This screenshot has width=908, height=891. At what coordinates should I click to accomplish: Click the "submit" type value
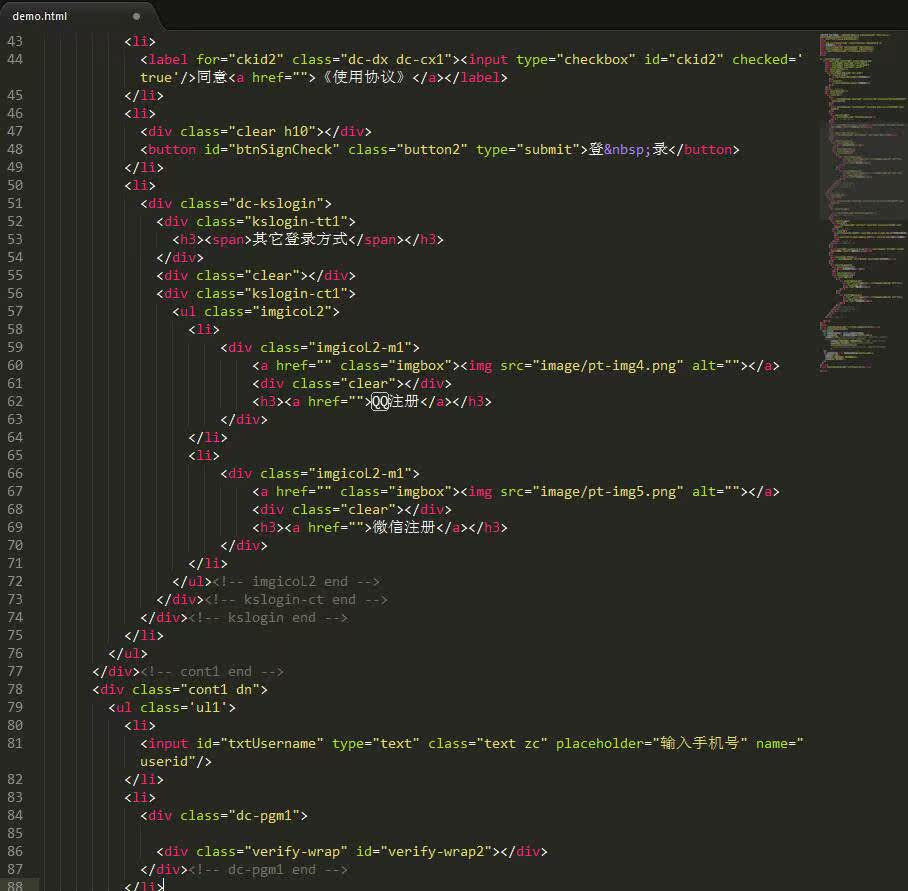tap(548, 149)
